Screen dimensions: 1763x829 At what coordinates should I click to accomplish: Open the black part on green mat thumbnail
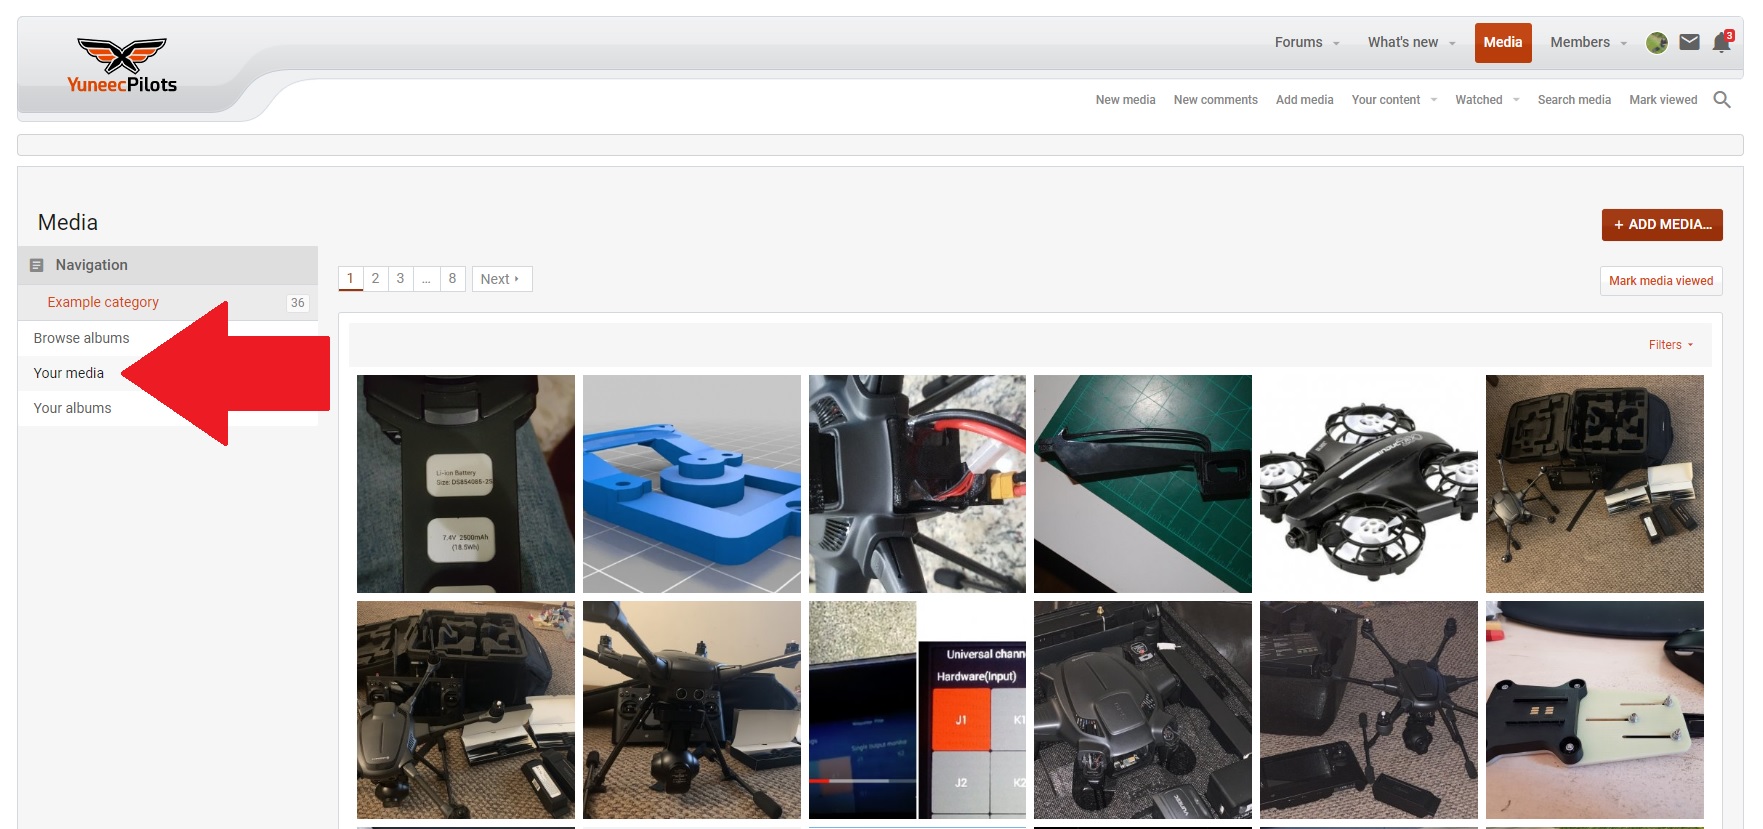[1143, 484]
